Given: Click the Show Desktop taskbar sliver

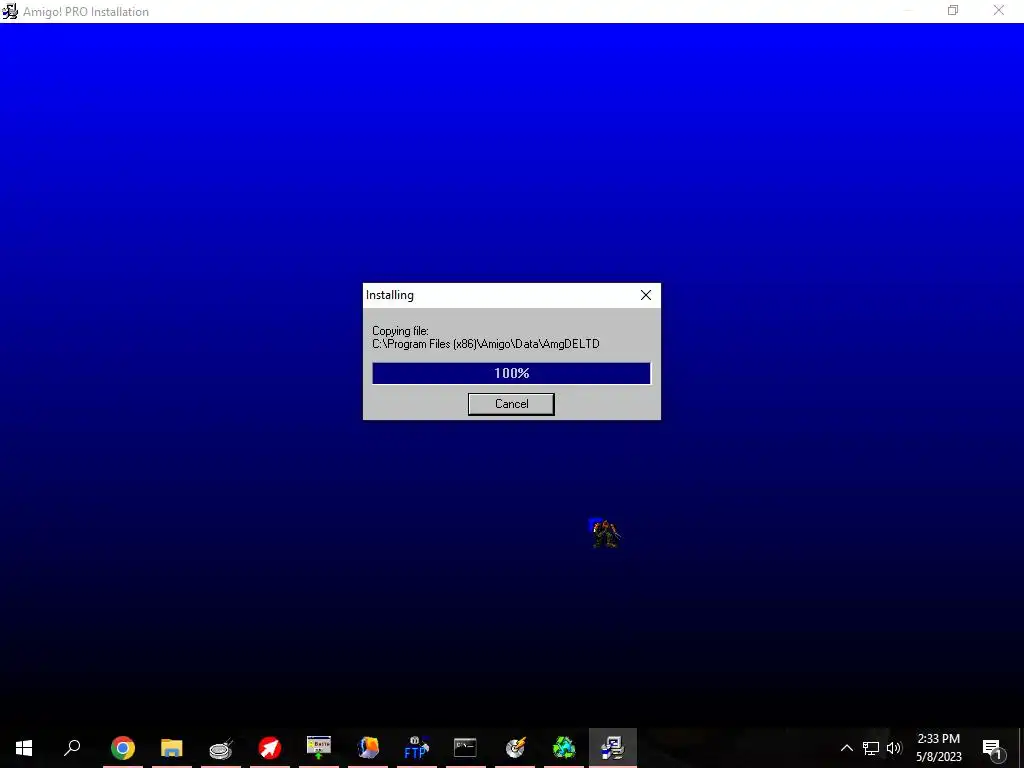Looking at the screenshot, I should pyautogui.click(x=1021, y=748).
